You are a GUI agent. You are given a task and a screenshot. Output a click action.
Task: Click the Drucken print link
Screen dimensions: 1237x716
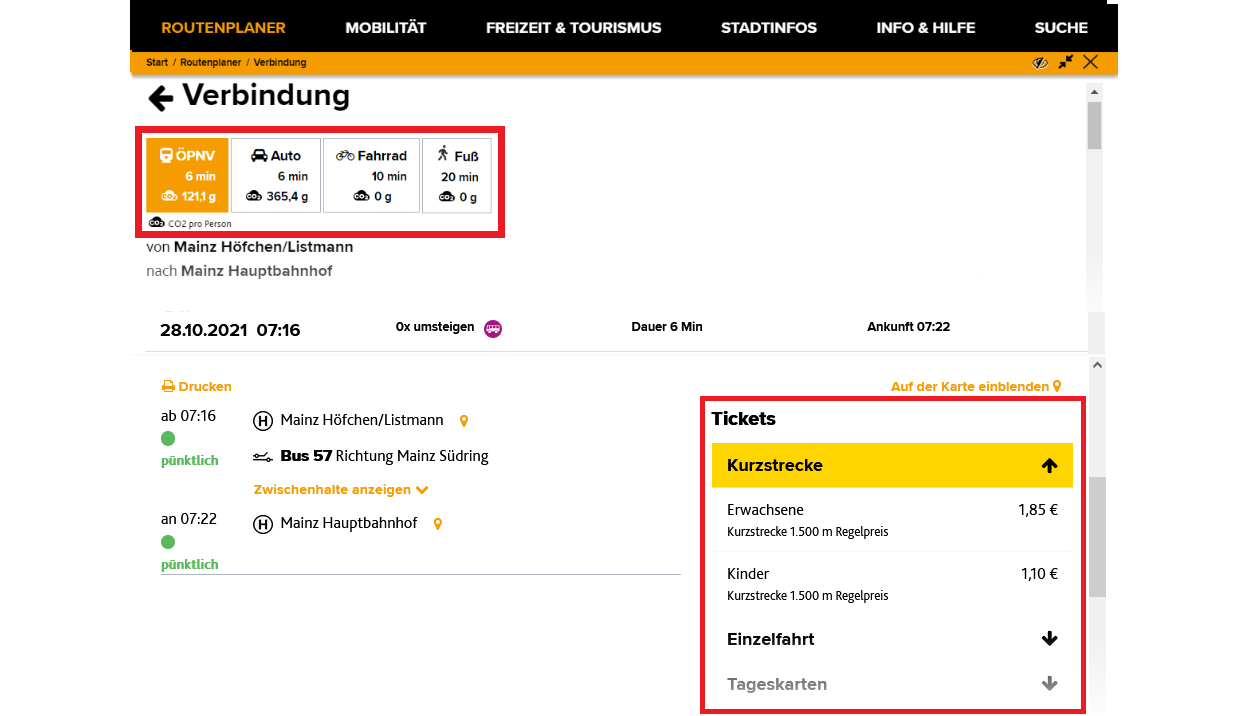[197, 386]
